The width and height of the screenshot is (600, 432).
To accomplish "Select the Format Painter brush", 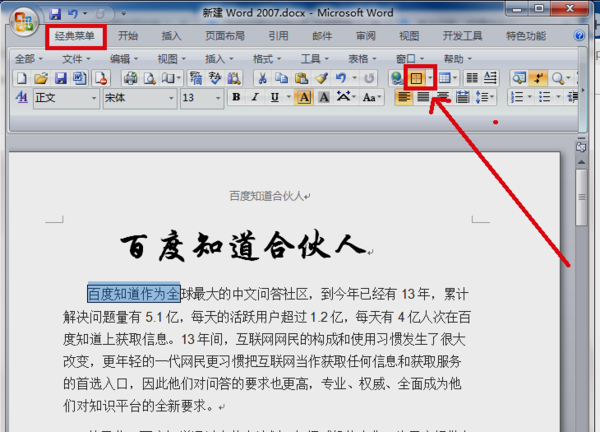I will (321, 78).
